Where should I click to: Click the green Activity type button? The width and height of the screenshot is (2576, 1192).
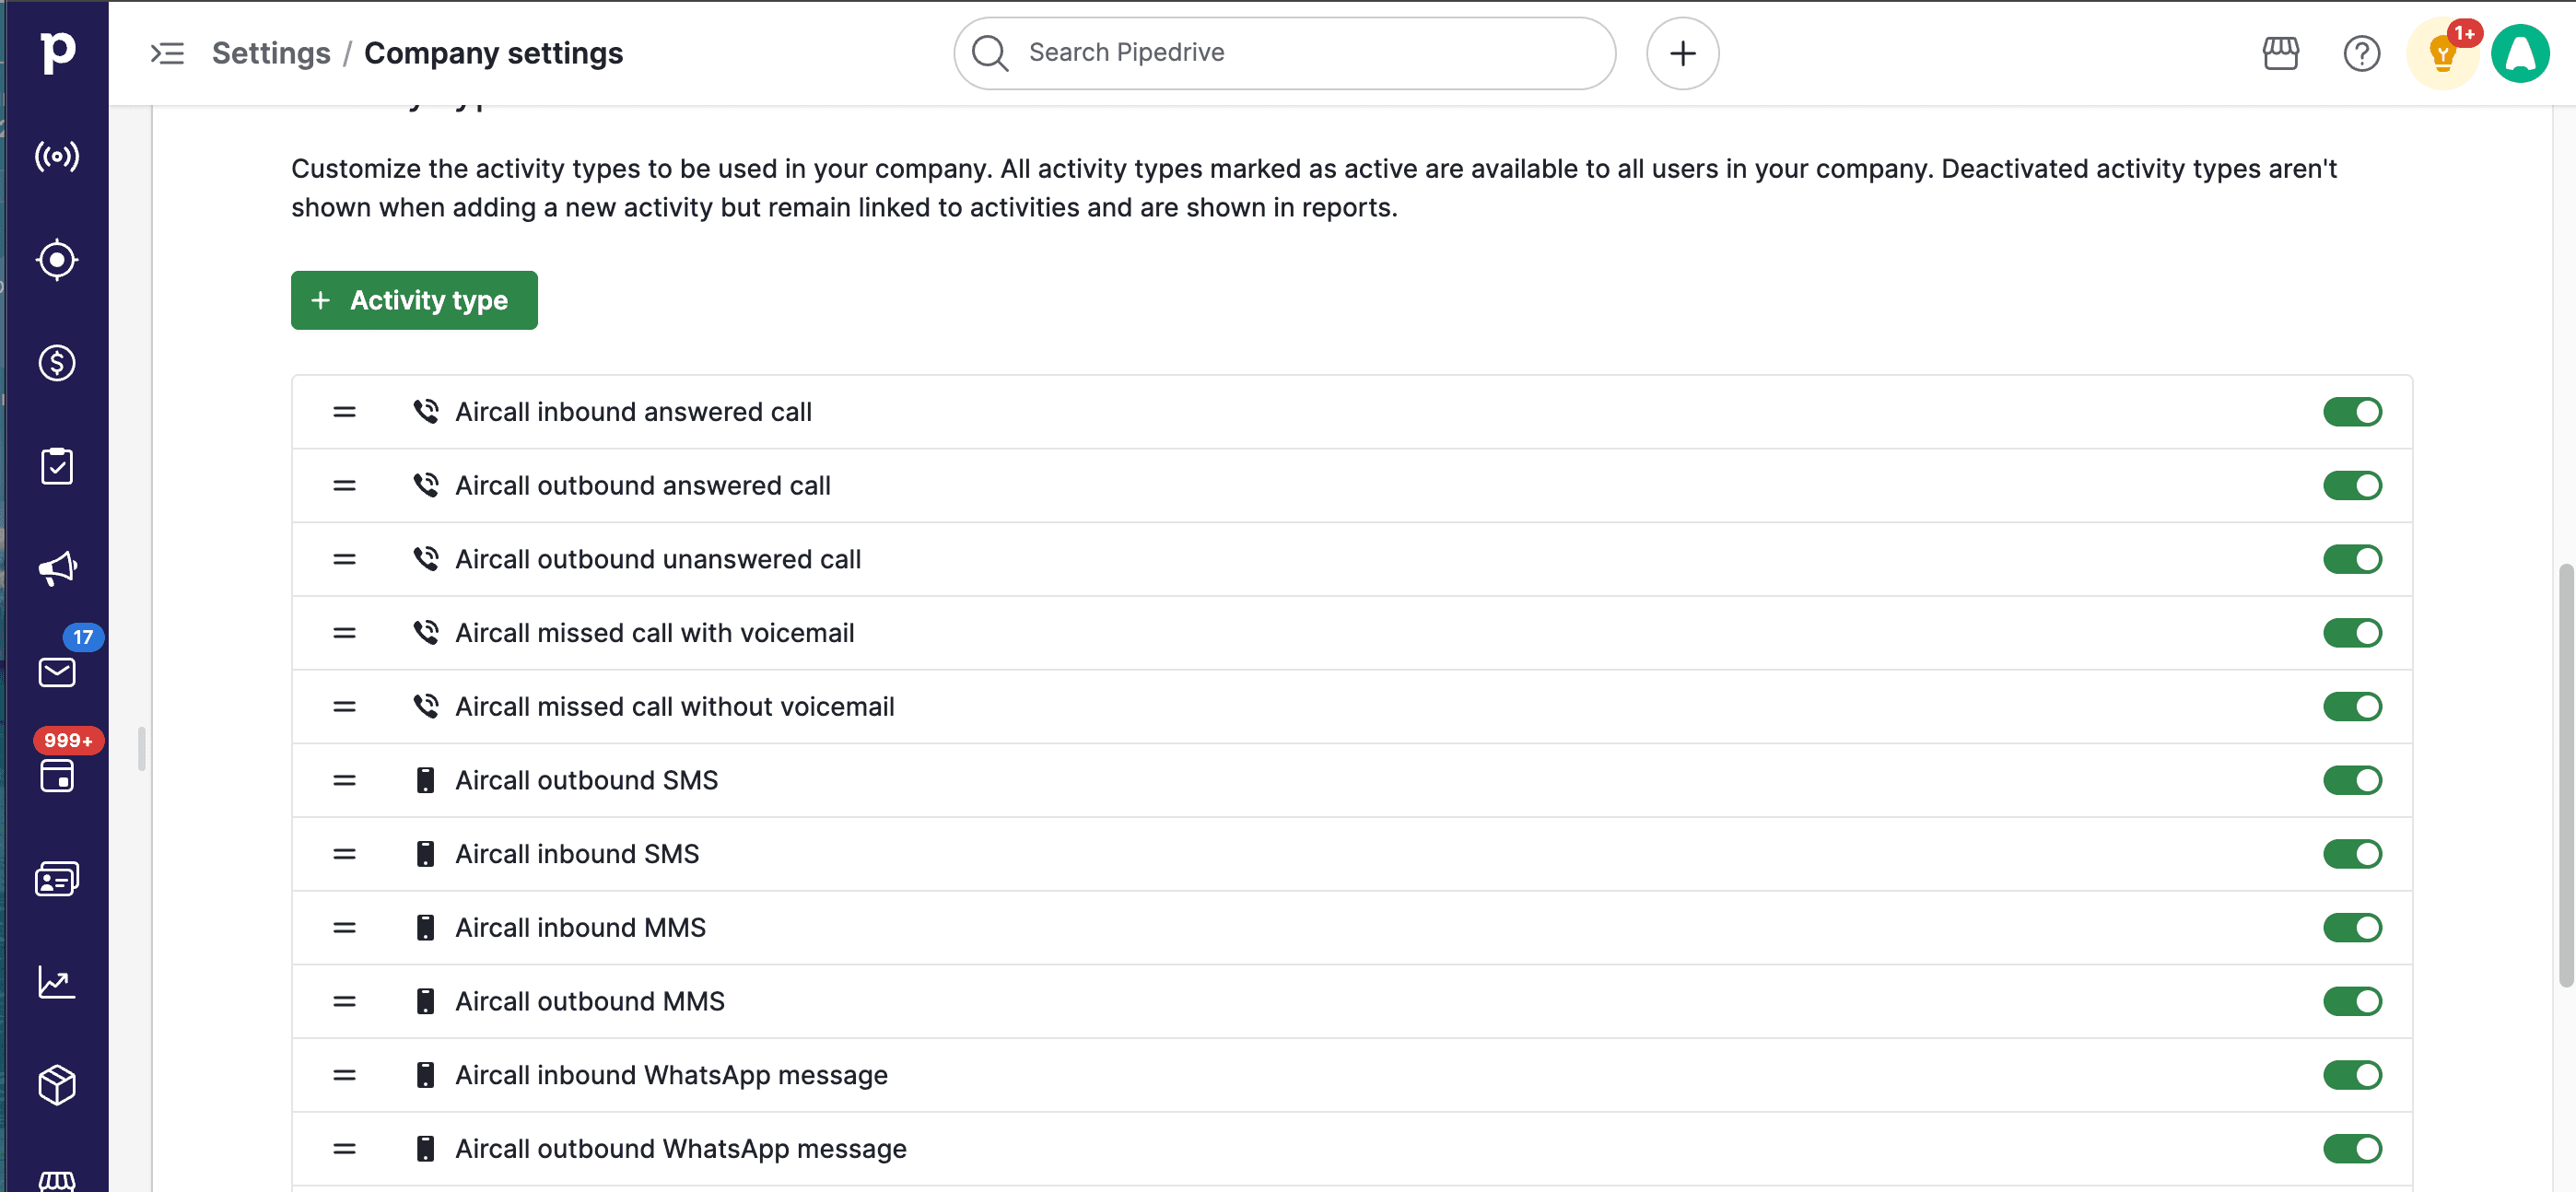[414, 300]
